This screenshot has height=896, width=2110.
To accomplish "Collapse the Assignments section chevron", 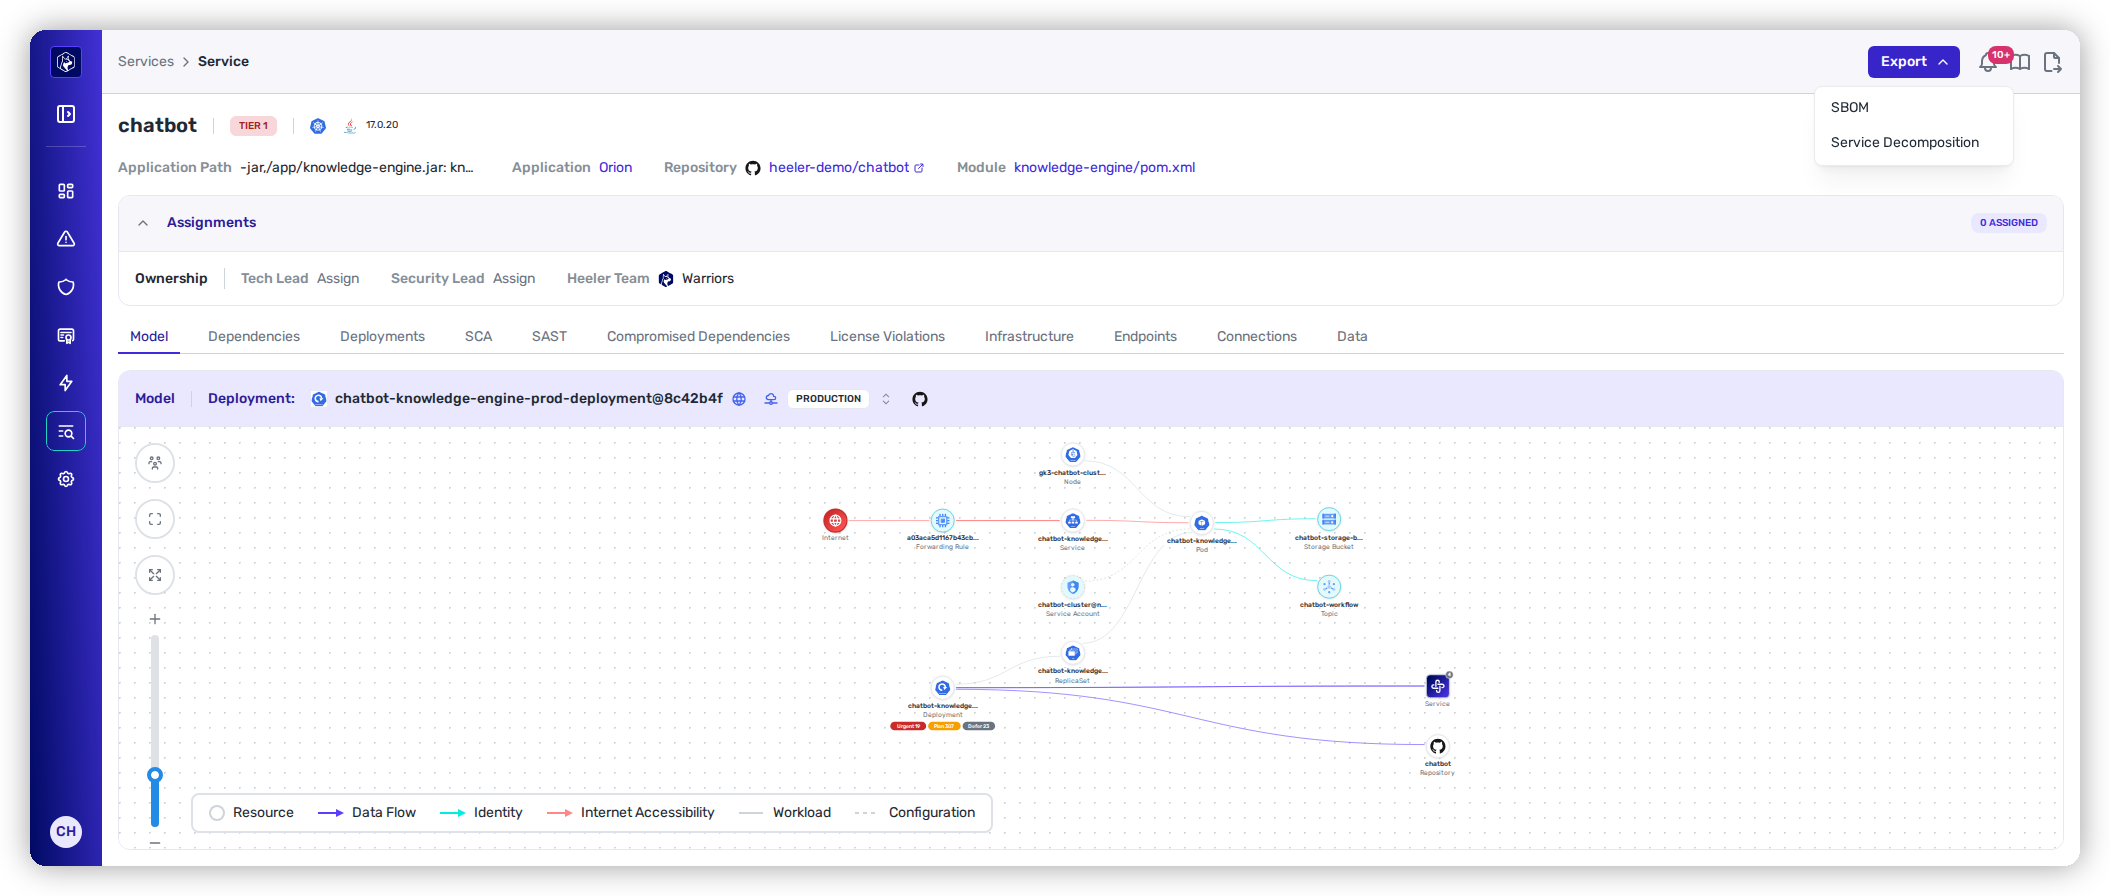I will (143, 223).
